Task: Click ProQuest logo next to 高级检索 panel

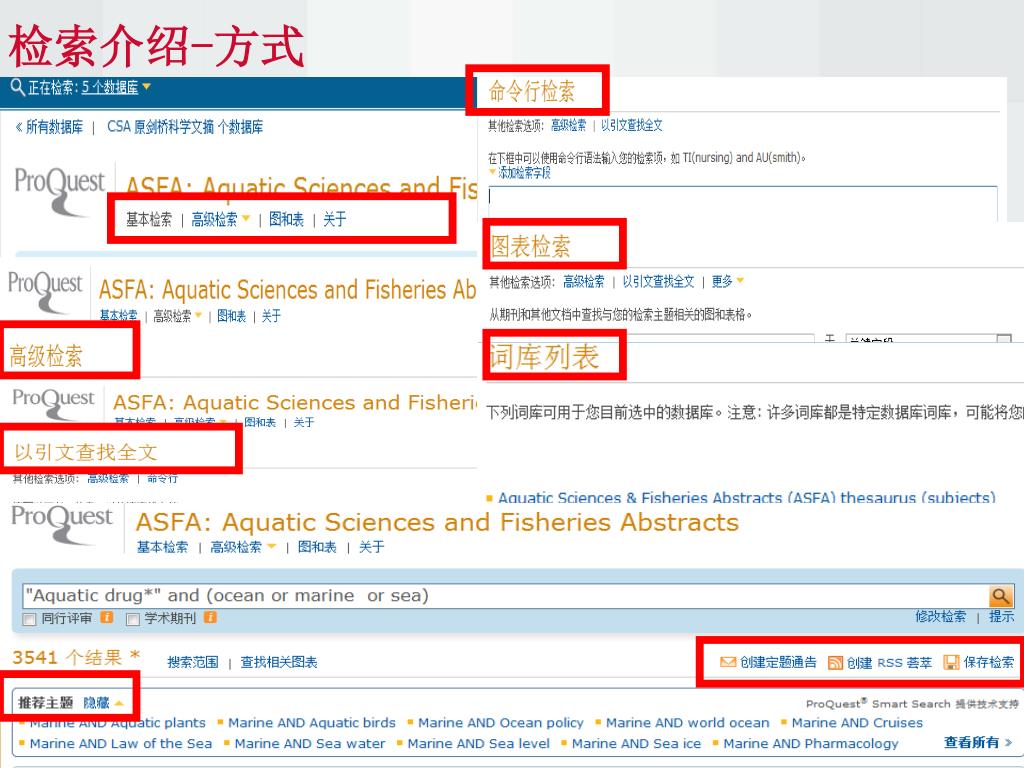Action: pyautogui.click(x=44, y=291)
